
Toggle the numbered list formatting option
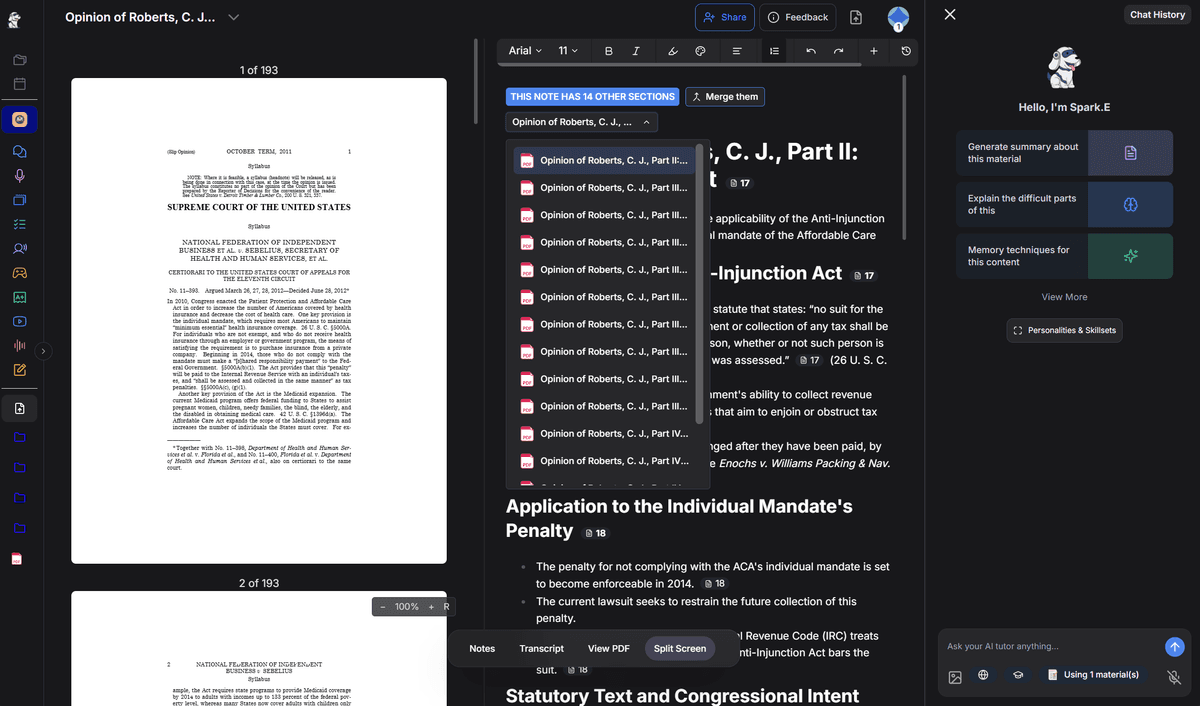774,50
